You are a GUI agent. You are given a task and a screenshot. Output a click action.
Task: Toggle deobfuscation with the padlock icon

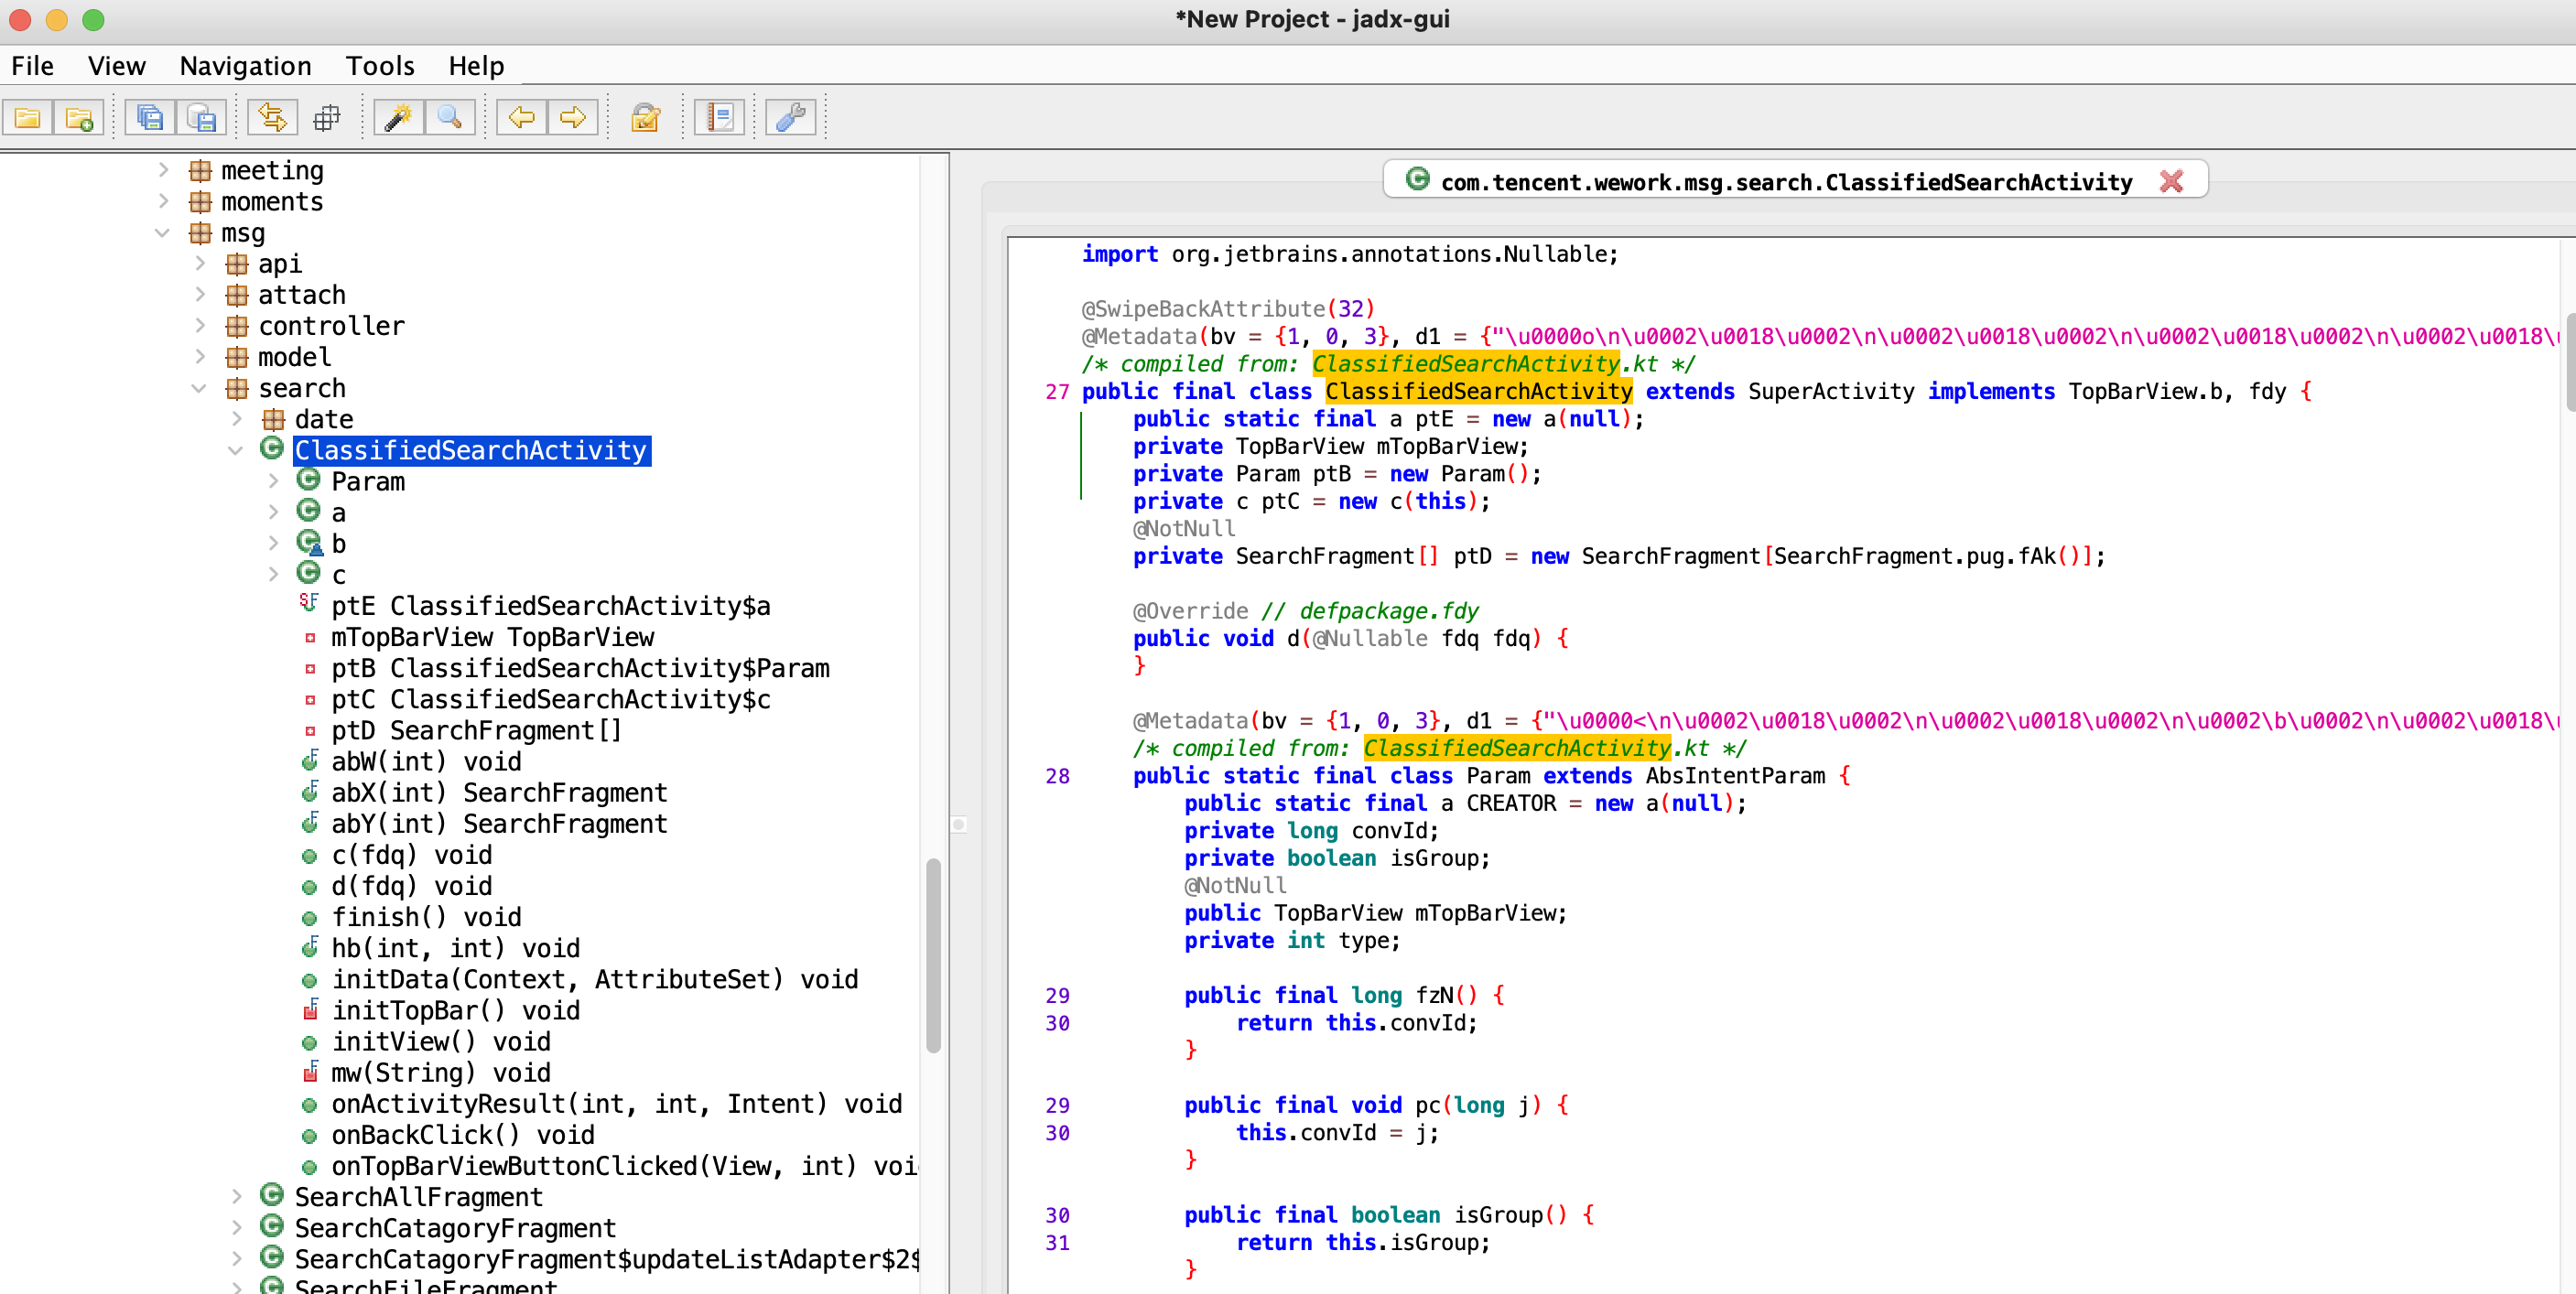point(646,118)
